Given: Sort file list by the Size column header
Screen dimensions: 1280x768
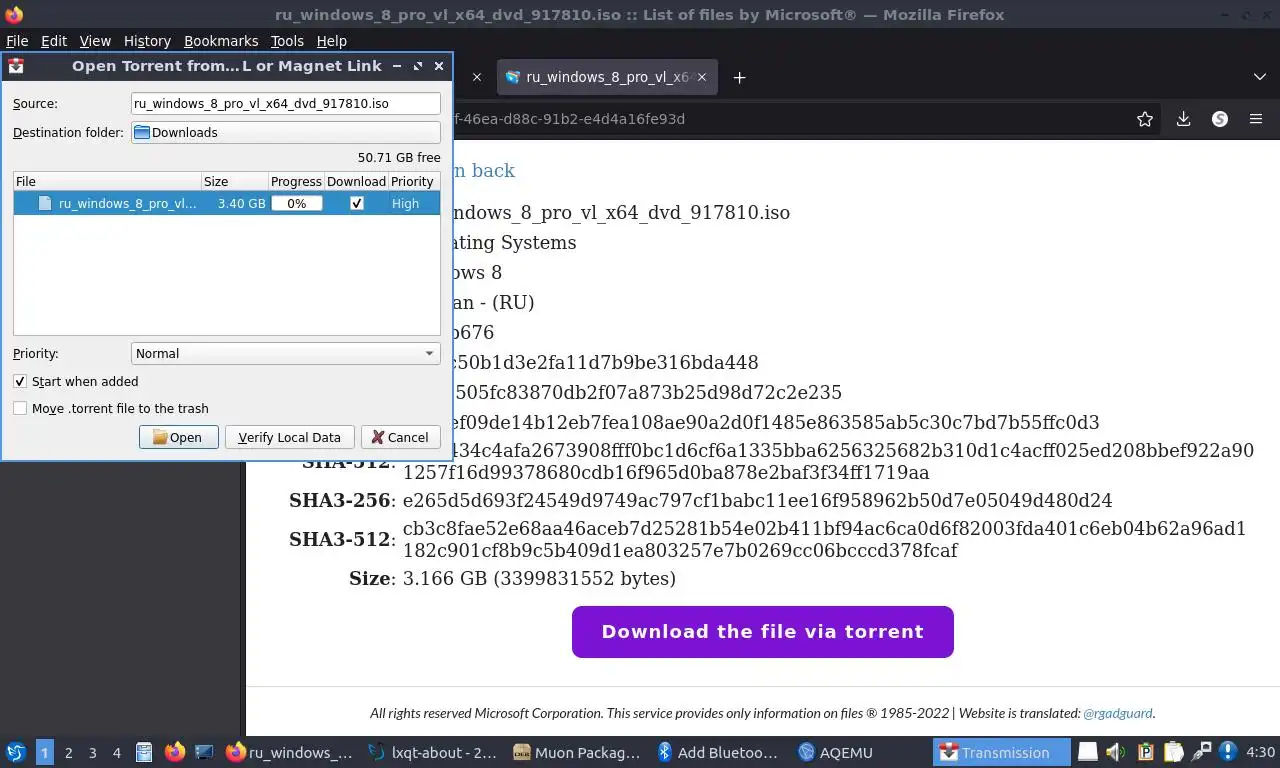Looking at the screenshot, I should 235,181.
